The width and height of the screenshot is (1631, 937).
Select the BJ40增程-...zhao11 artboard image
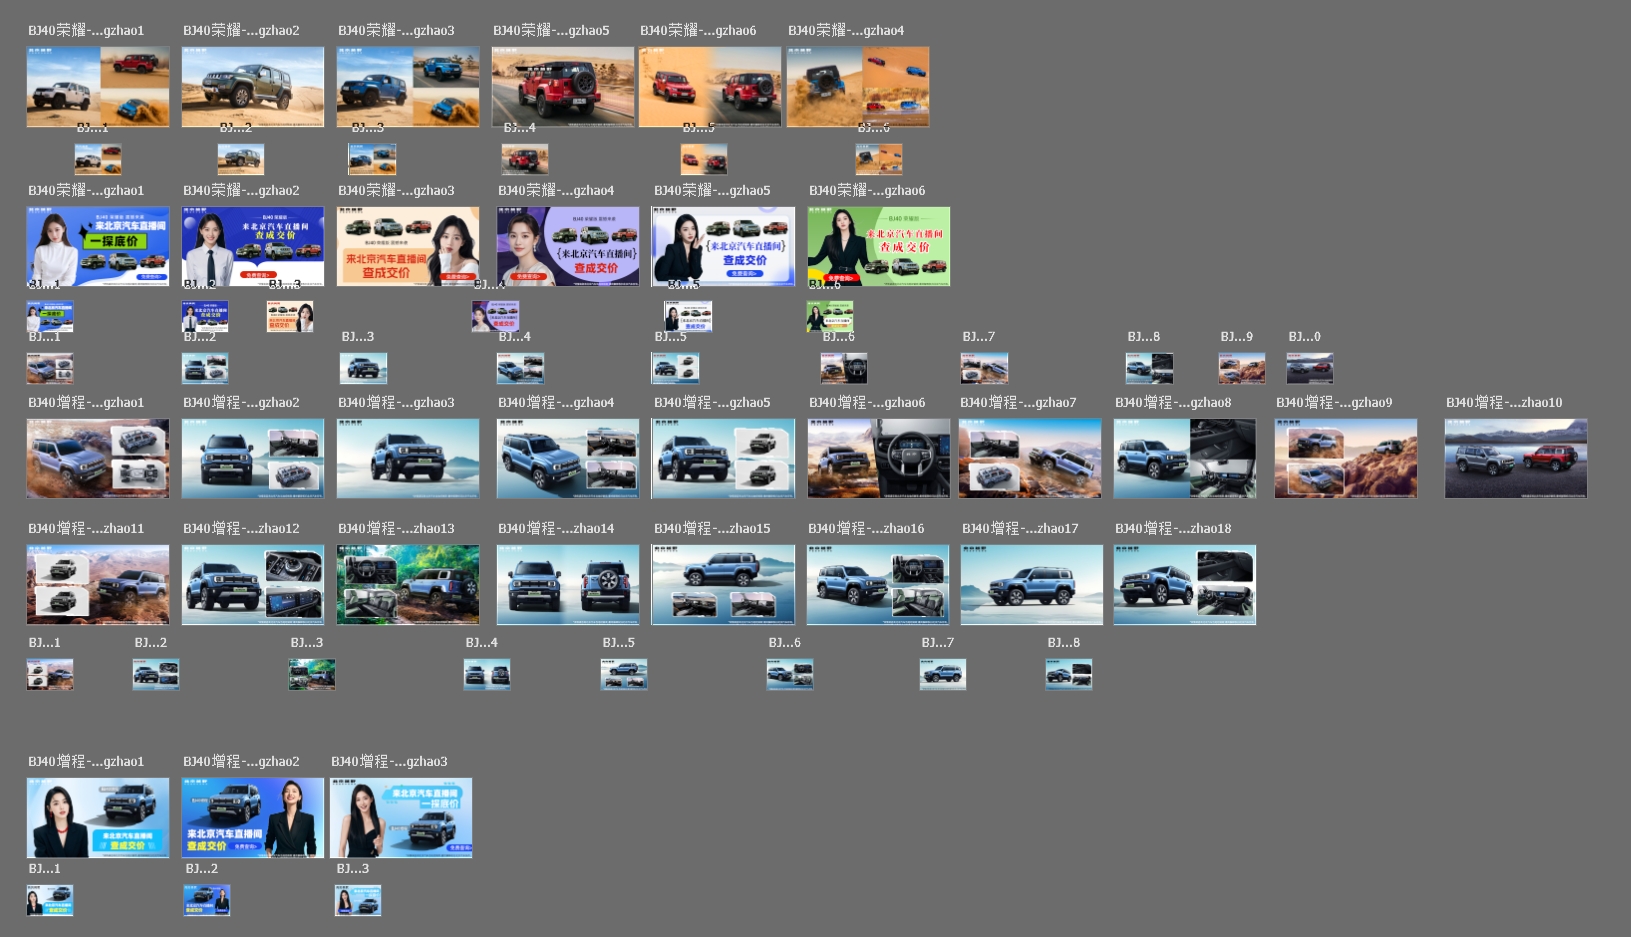point(98,585)
